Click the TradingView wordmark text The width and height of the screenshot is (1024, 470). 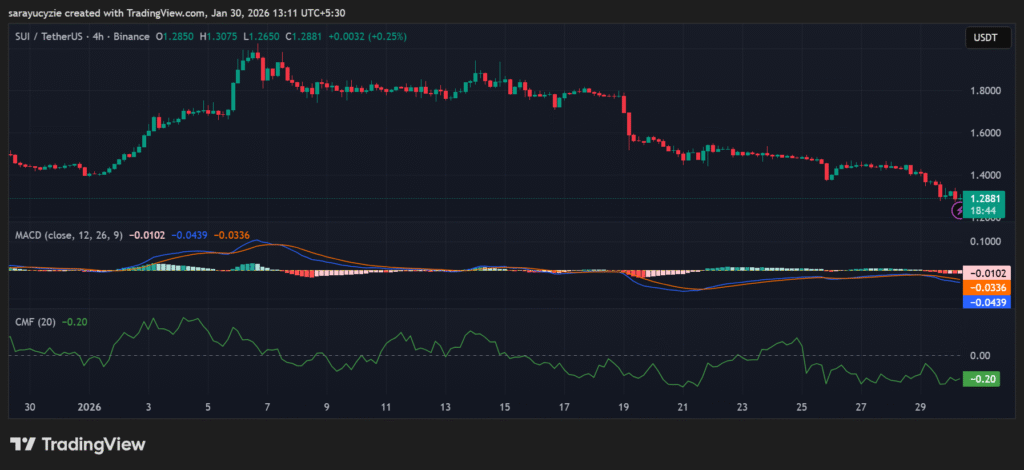click(x=93, y=444)
